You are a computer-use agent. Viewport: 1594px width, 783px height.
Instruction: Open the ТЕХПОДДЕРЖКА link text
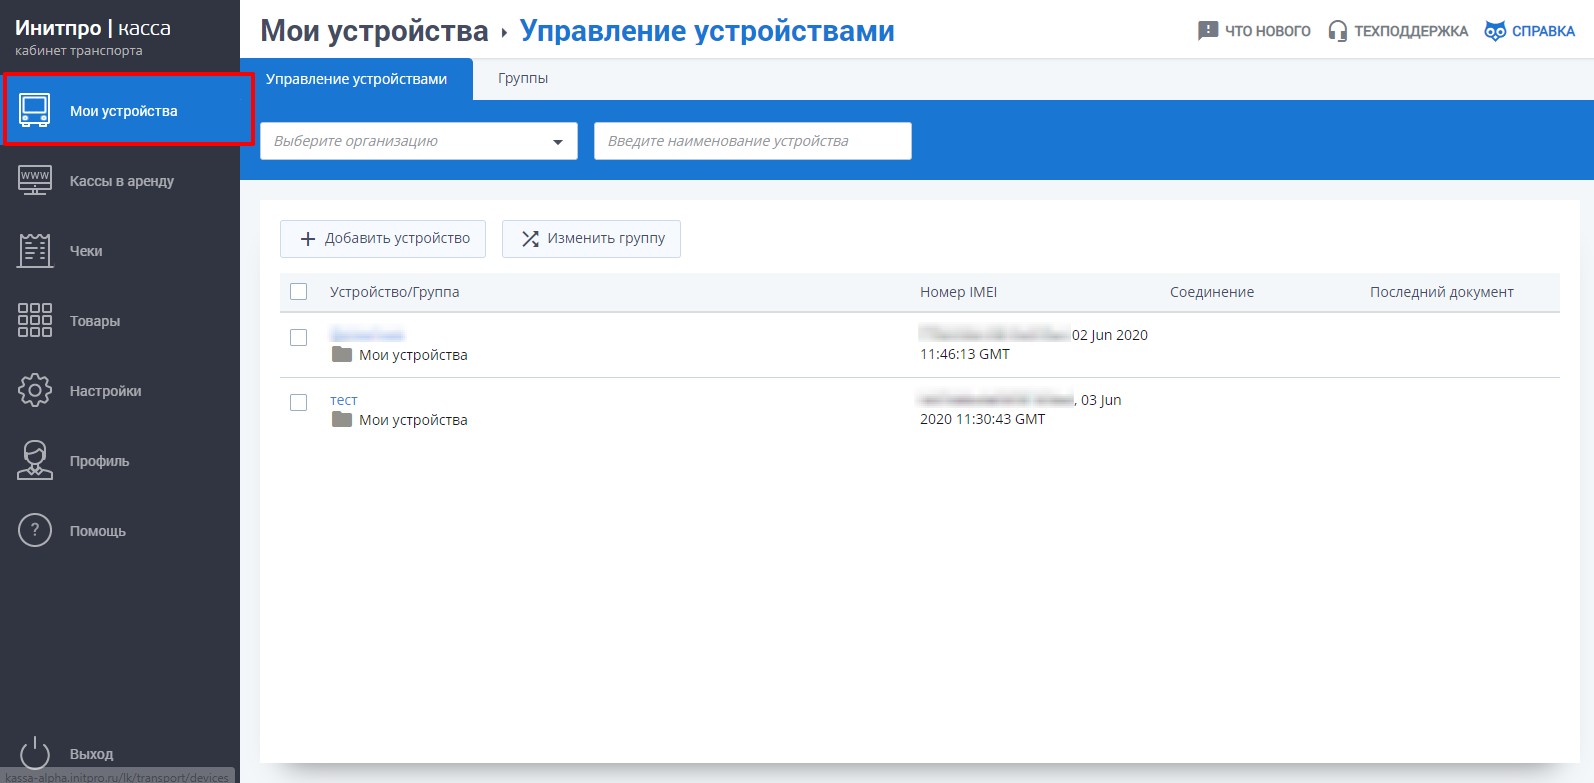pyautogui.click(x=1411, y=31)
